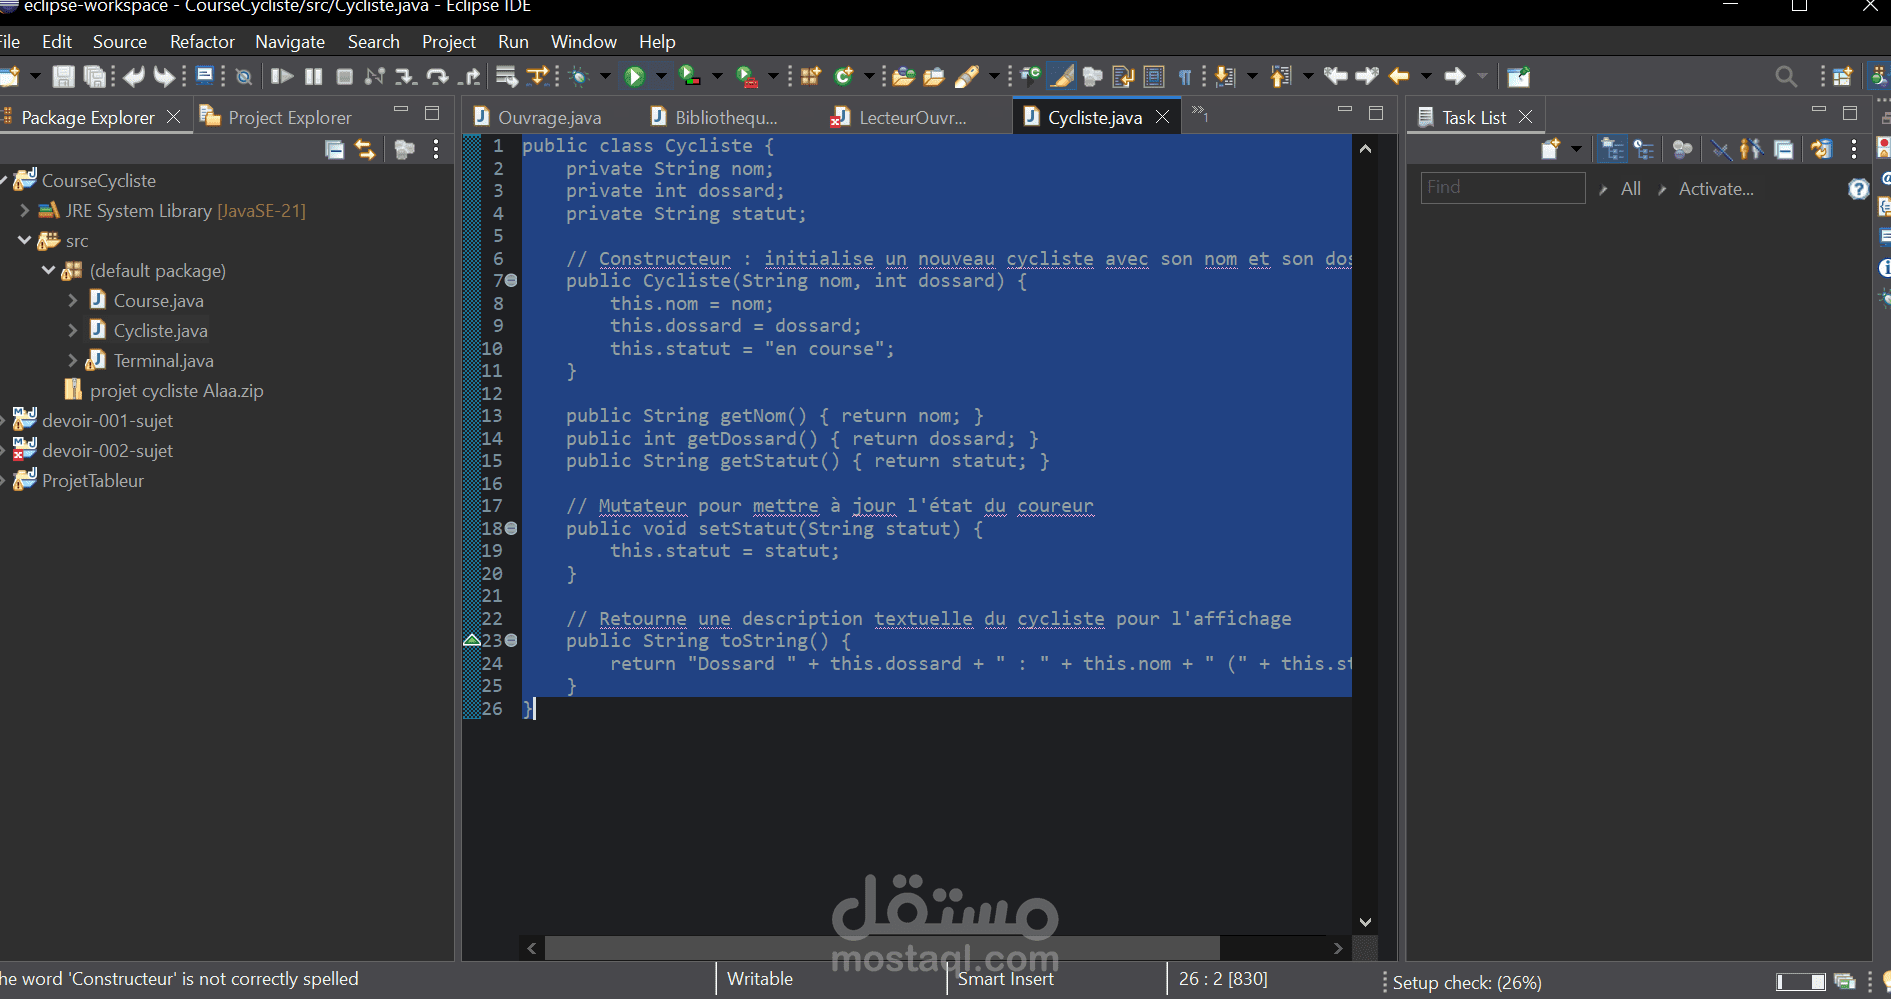Image resolution: width=1891 pixels, height=999 pixels.
Task: Click Task List help question-mark icon
Action: 1858,189
